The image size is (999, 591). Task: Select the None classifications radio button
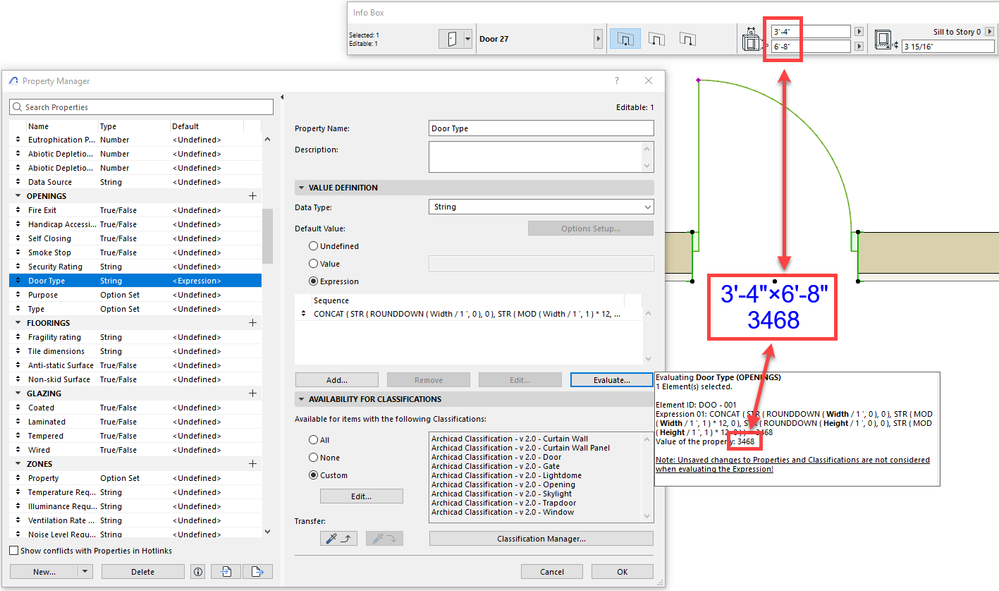coord(313,457)
